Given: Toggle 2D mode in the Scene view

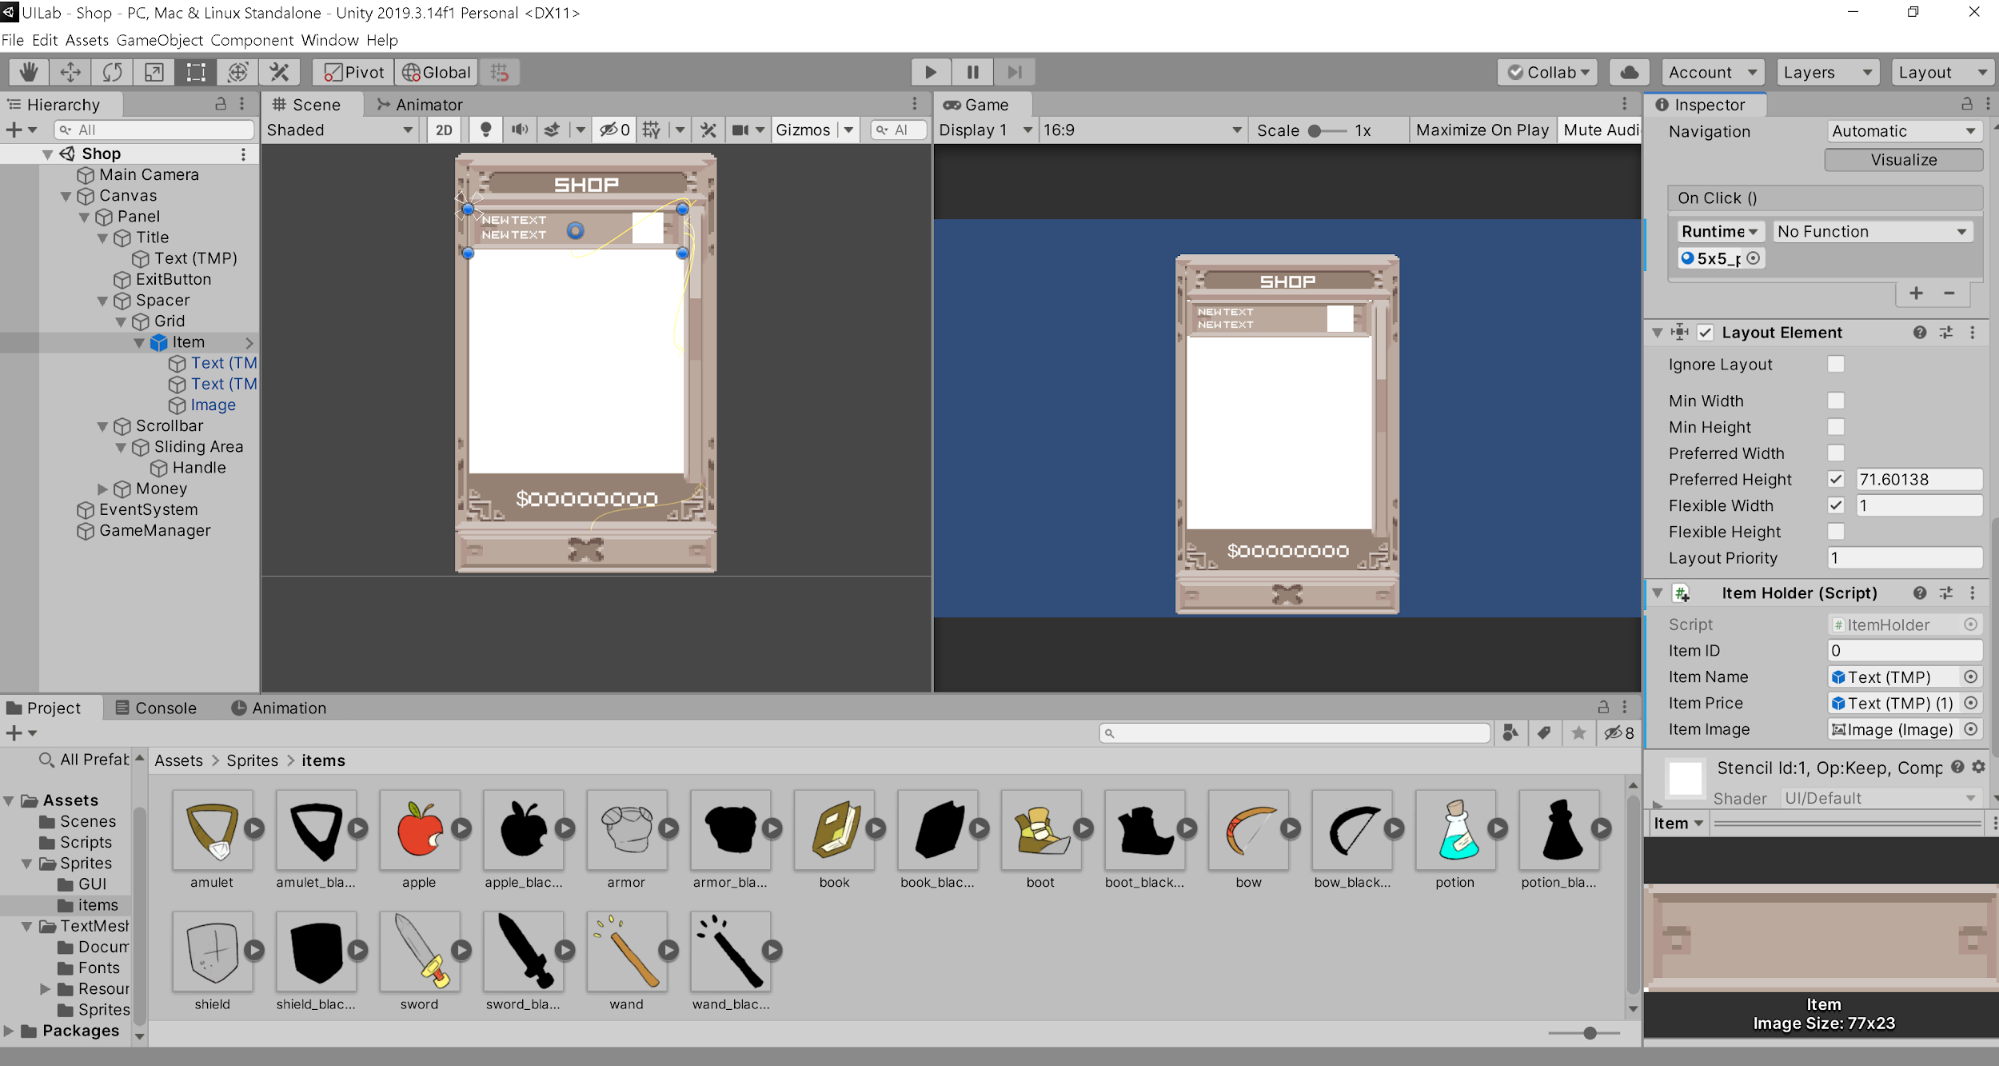Looking at the screenshot, I should [443, 129].
